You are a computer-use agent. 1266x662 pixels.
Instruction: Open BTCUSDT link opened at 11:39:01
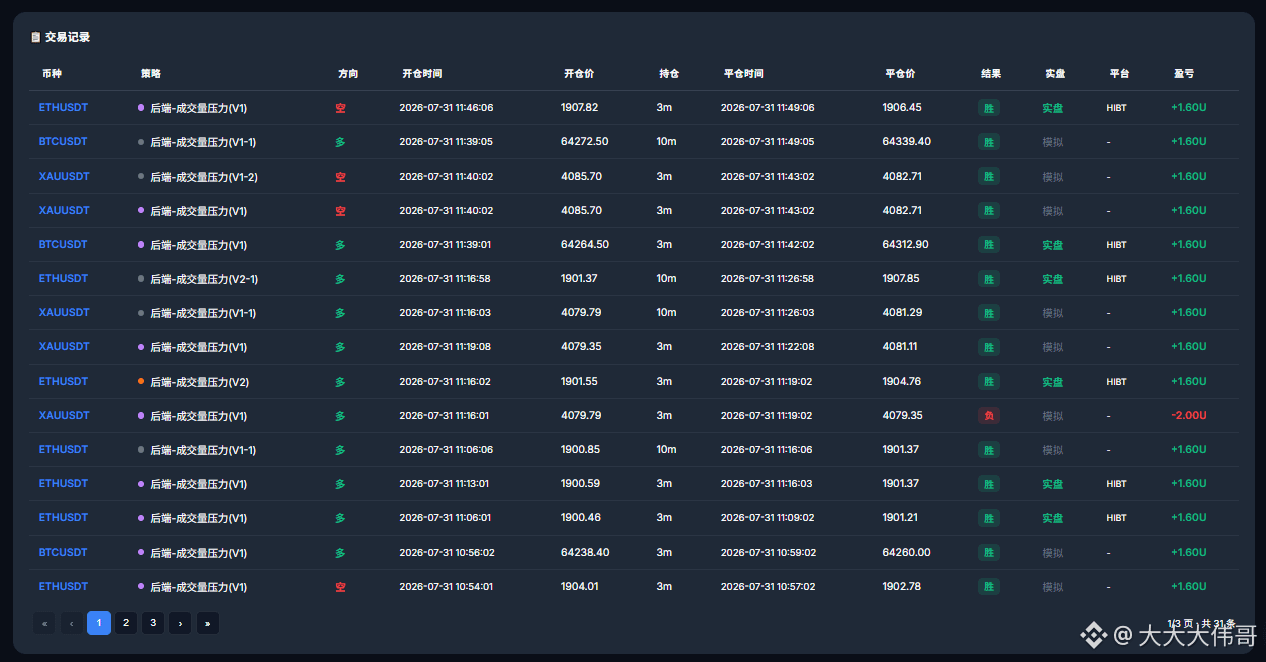63,244
